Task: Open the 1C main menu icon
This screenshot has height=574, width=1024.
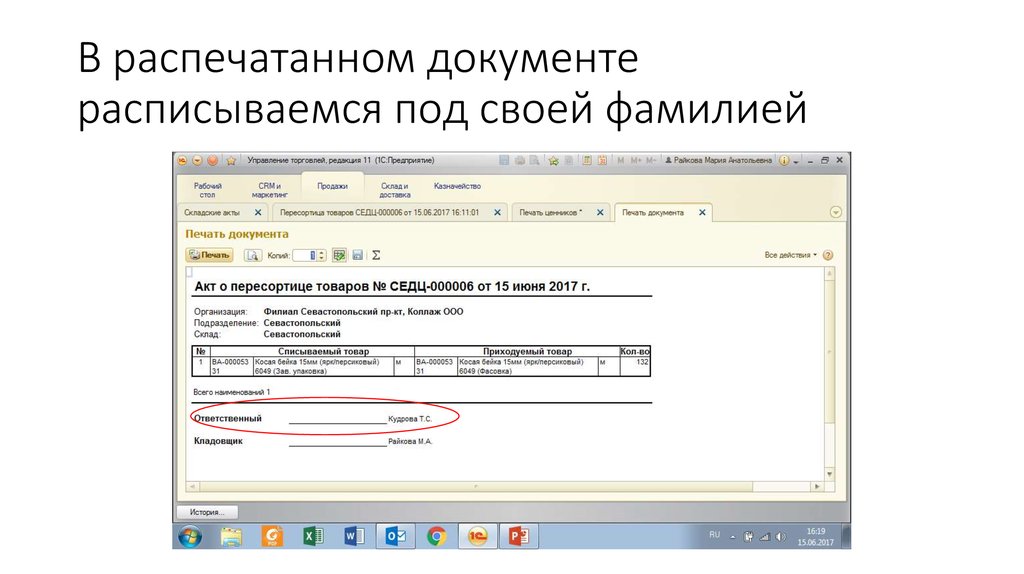Action: click(182, 161)
